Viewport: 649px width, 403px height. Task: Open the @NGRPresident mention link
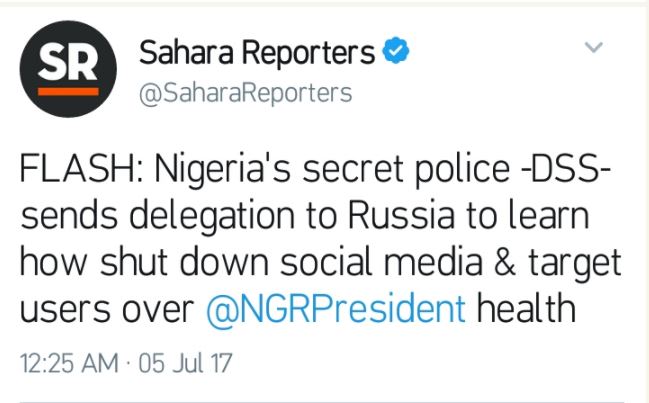[x=336, y=309]
